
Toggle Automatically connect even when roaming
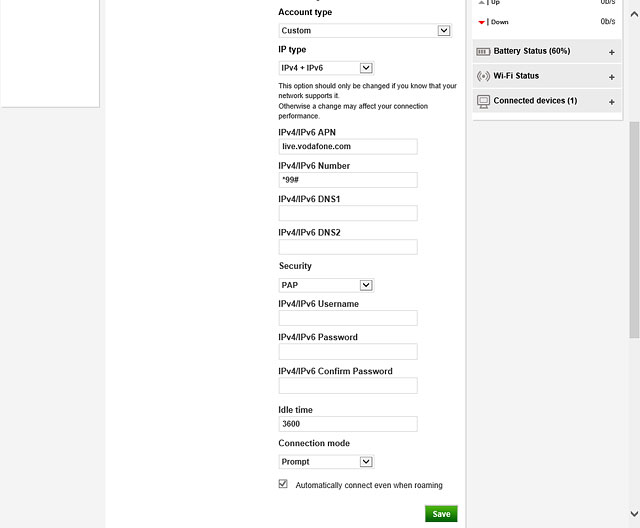[283, 484]
